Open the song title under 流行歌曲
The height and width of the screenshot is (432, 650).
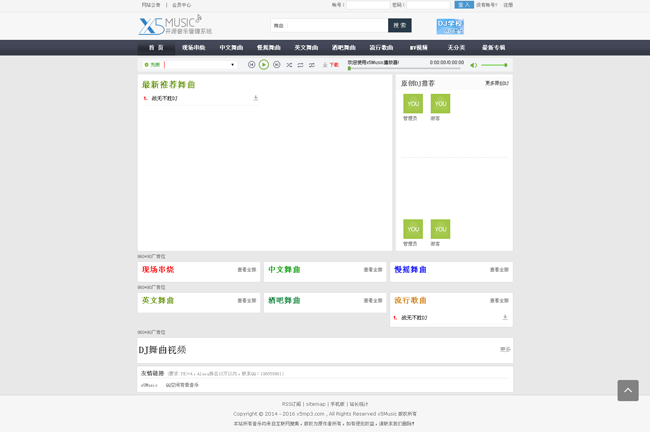pyautogui.click(x=414, y=318)
